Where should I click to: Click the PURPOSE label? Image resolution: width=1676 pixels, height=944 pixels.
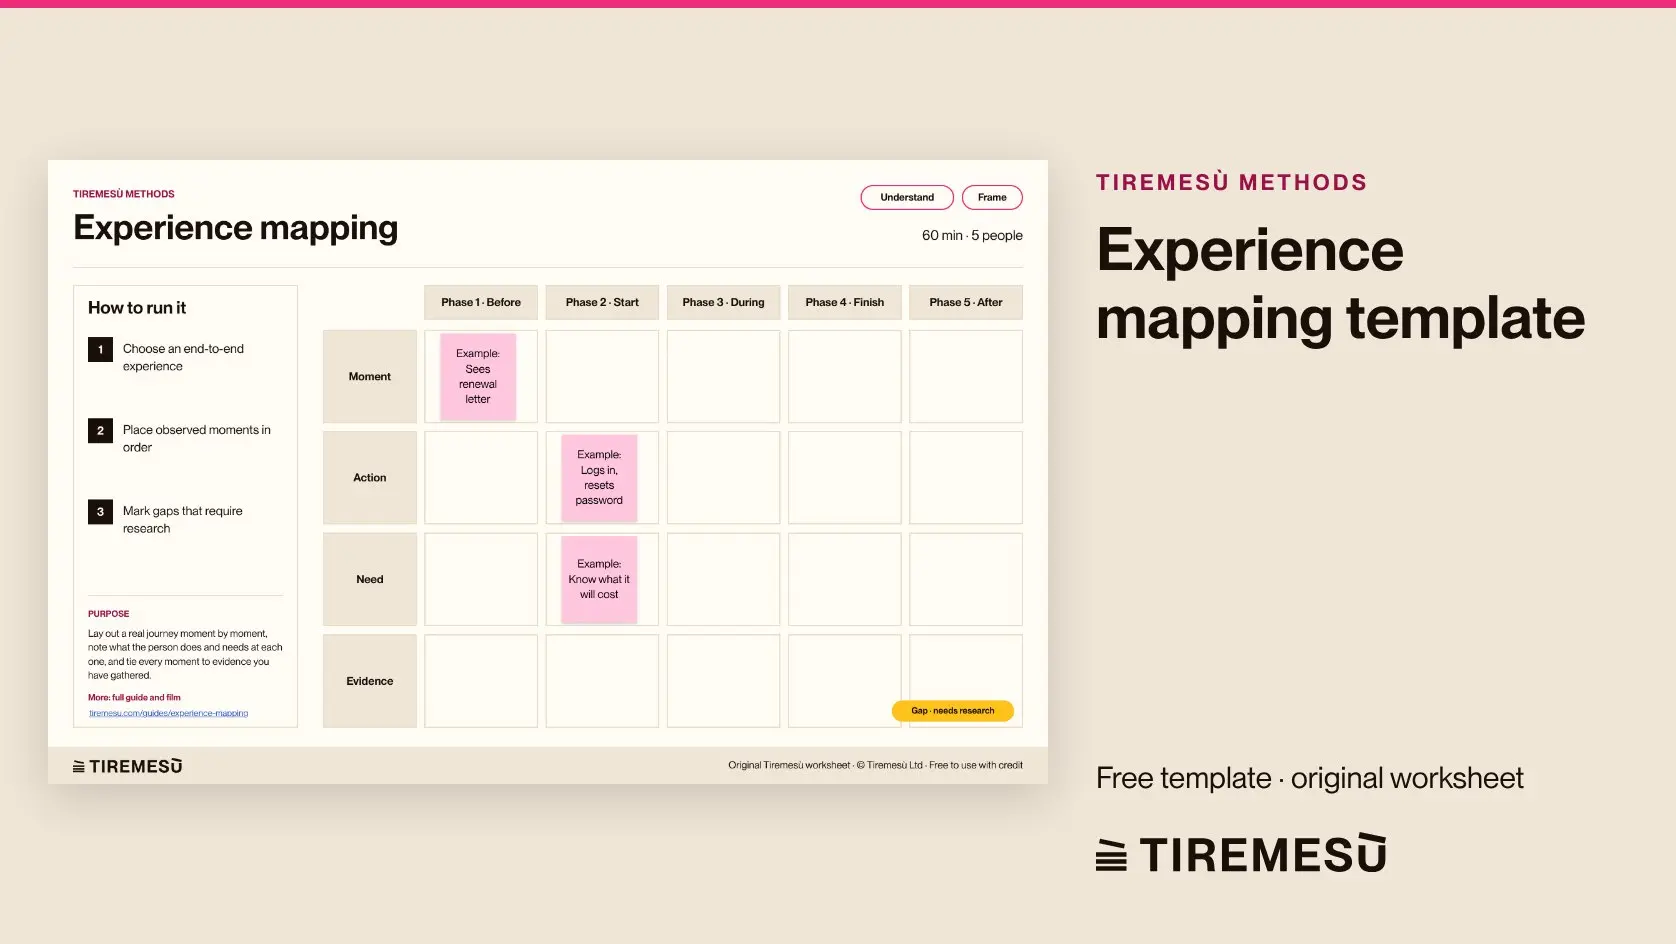108,614
